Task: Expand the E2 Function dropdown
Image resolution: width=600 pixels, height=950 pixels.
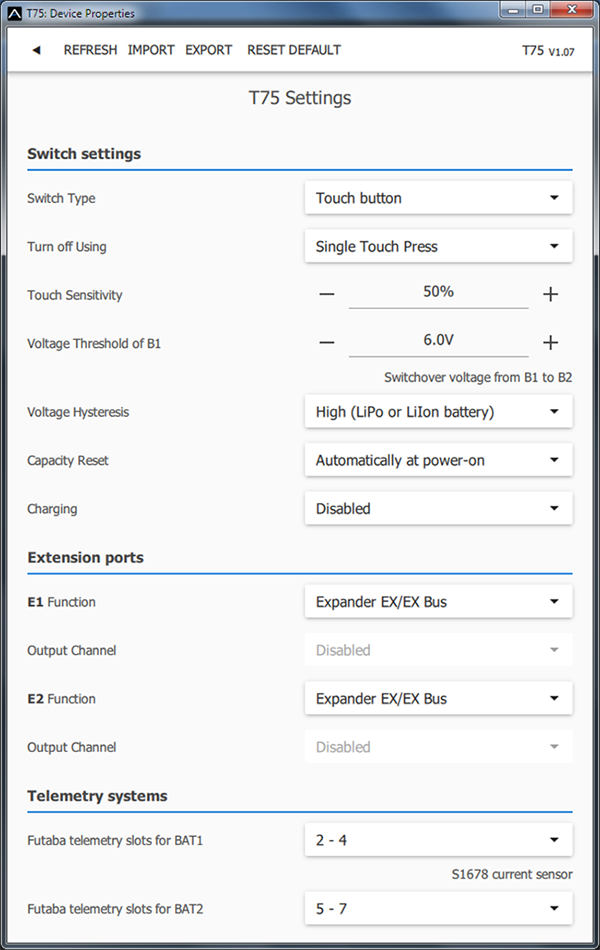Action: (x=438, y=699)
